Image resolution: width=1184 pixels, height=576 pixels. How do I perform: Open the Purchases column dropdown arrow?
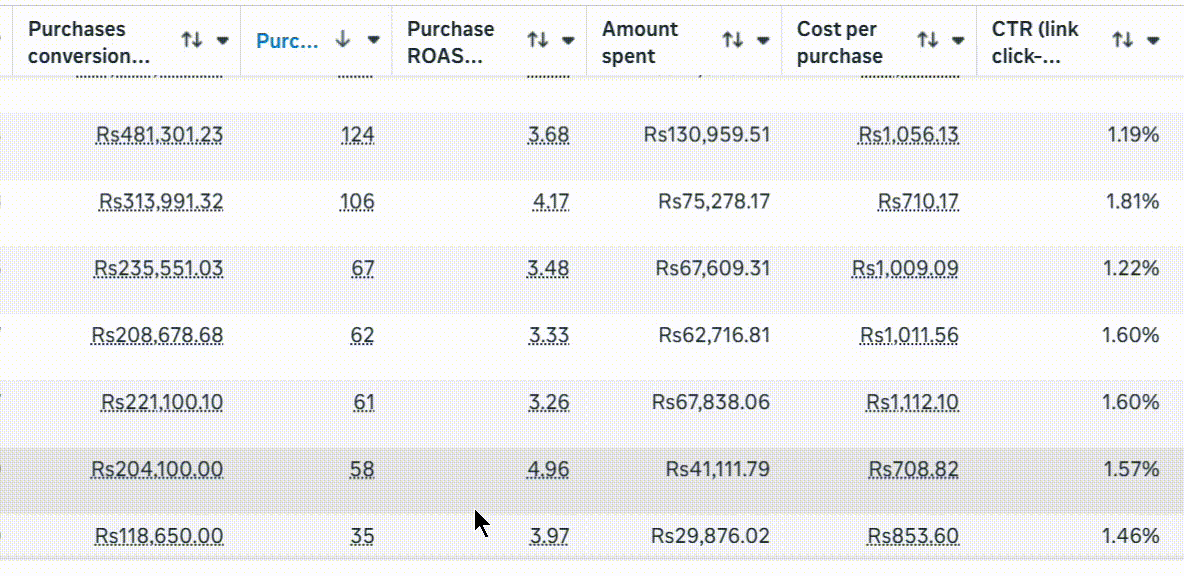coord(373,41)
